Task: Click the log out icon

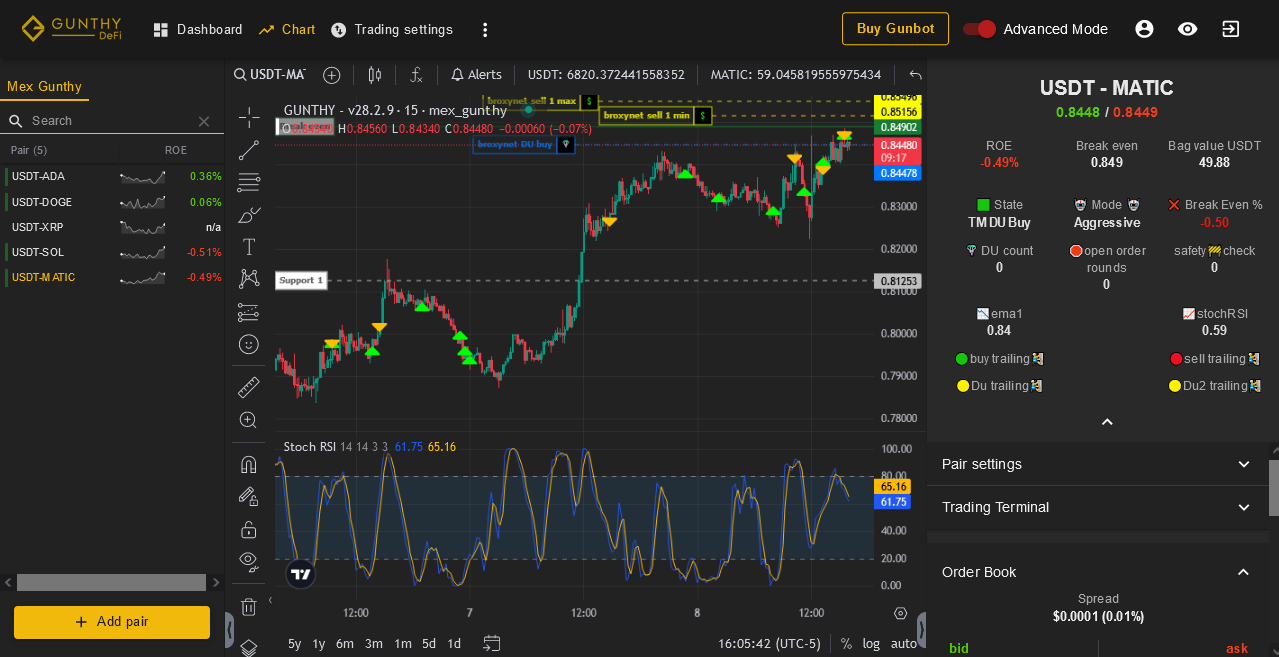Action: (x=1231, y=29)
